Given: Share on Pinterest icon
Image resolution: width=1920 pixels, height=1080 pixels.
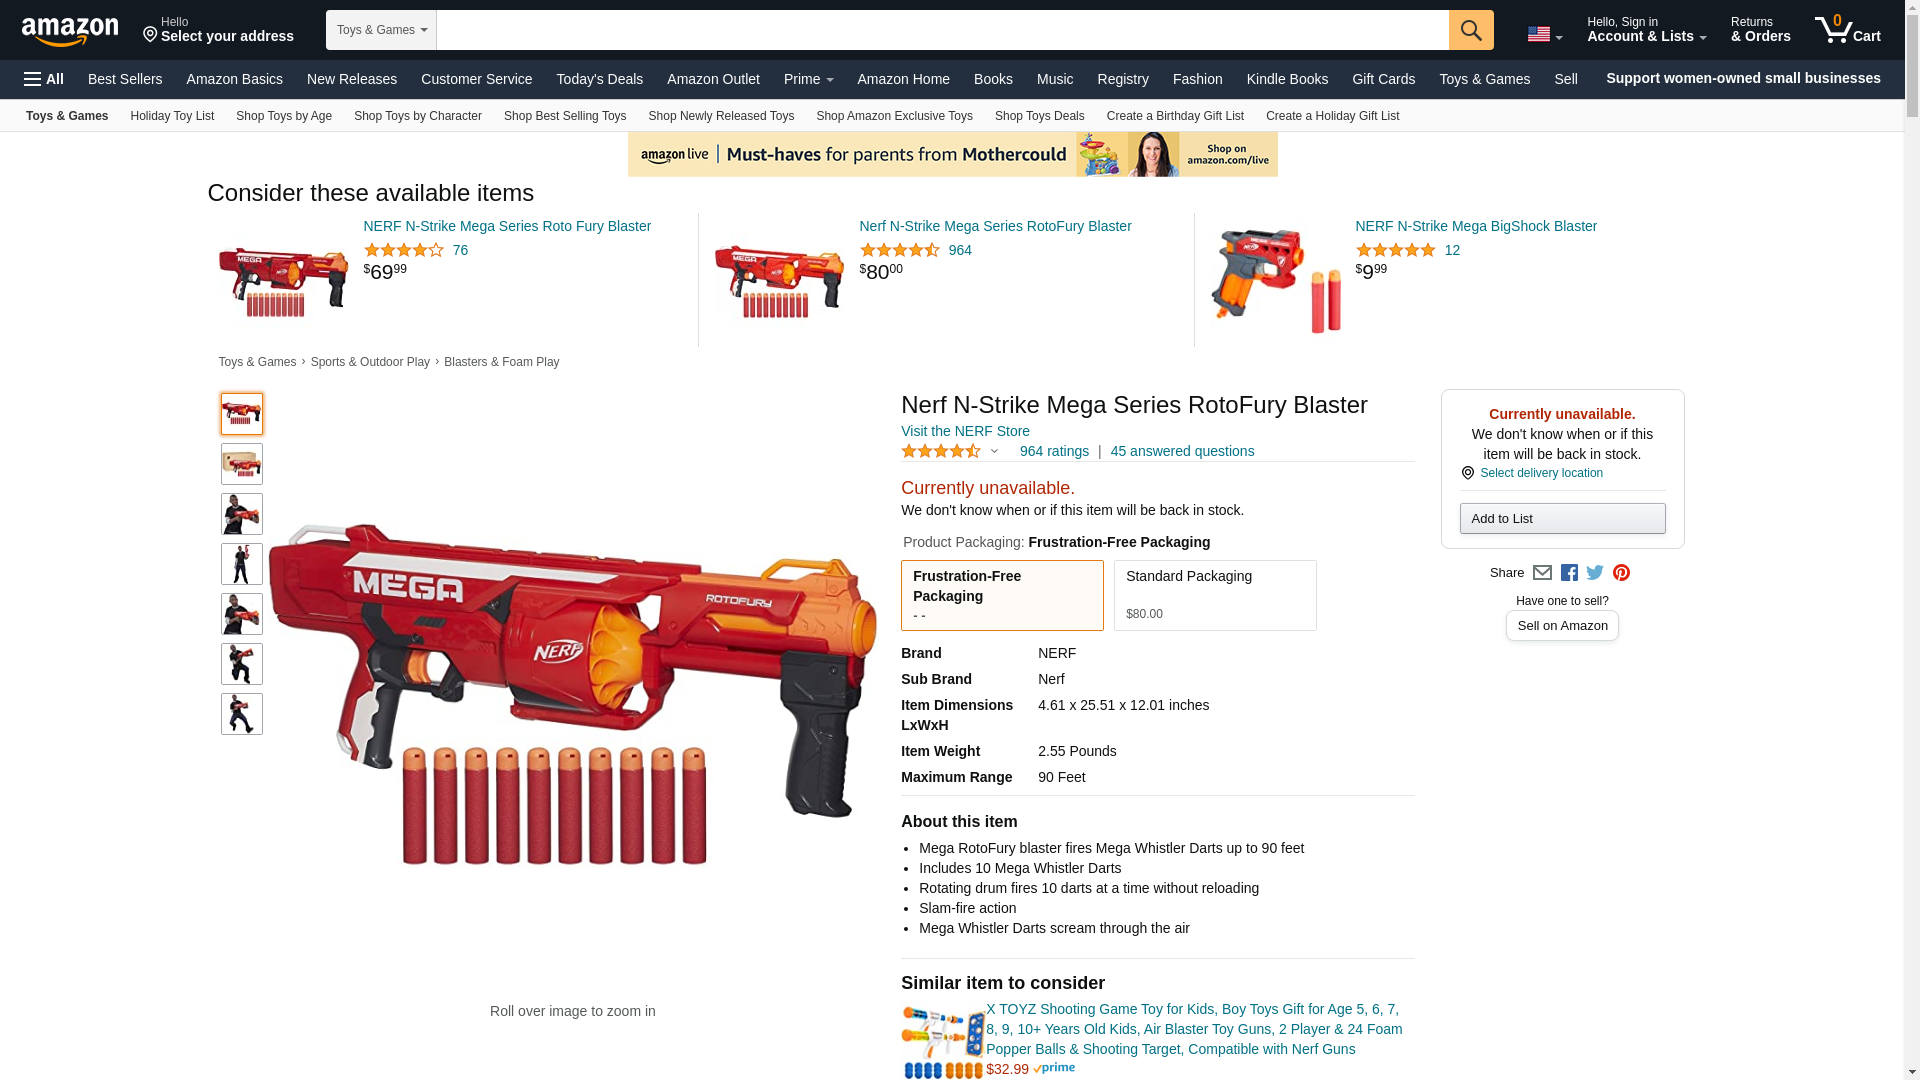Looking at the screenshot, I should [1621, 573].
